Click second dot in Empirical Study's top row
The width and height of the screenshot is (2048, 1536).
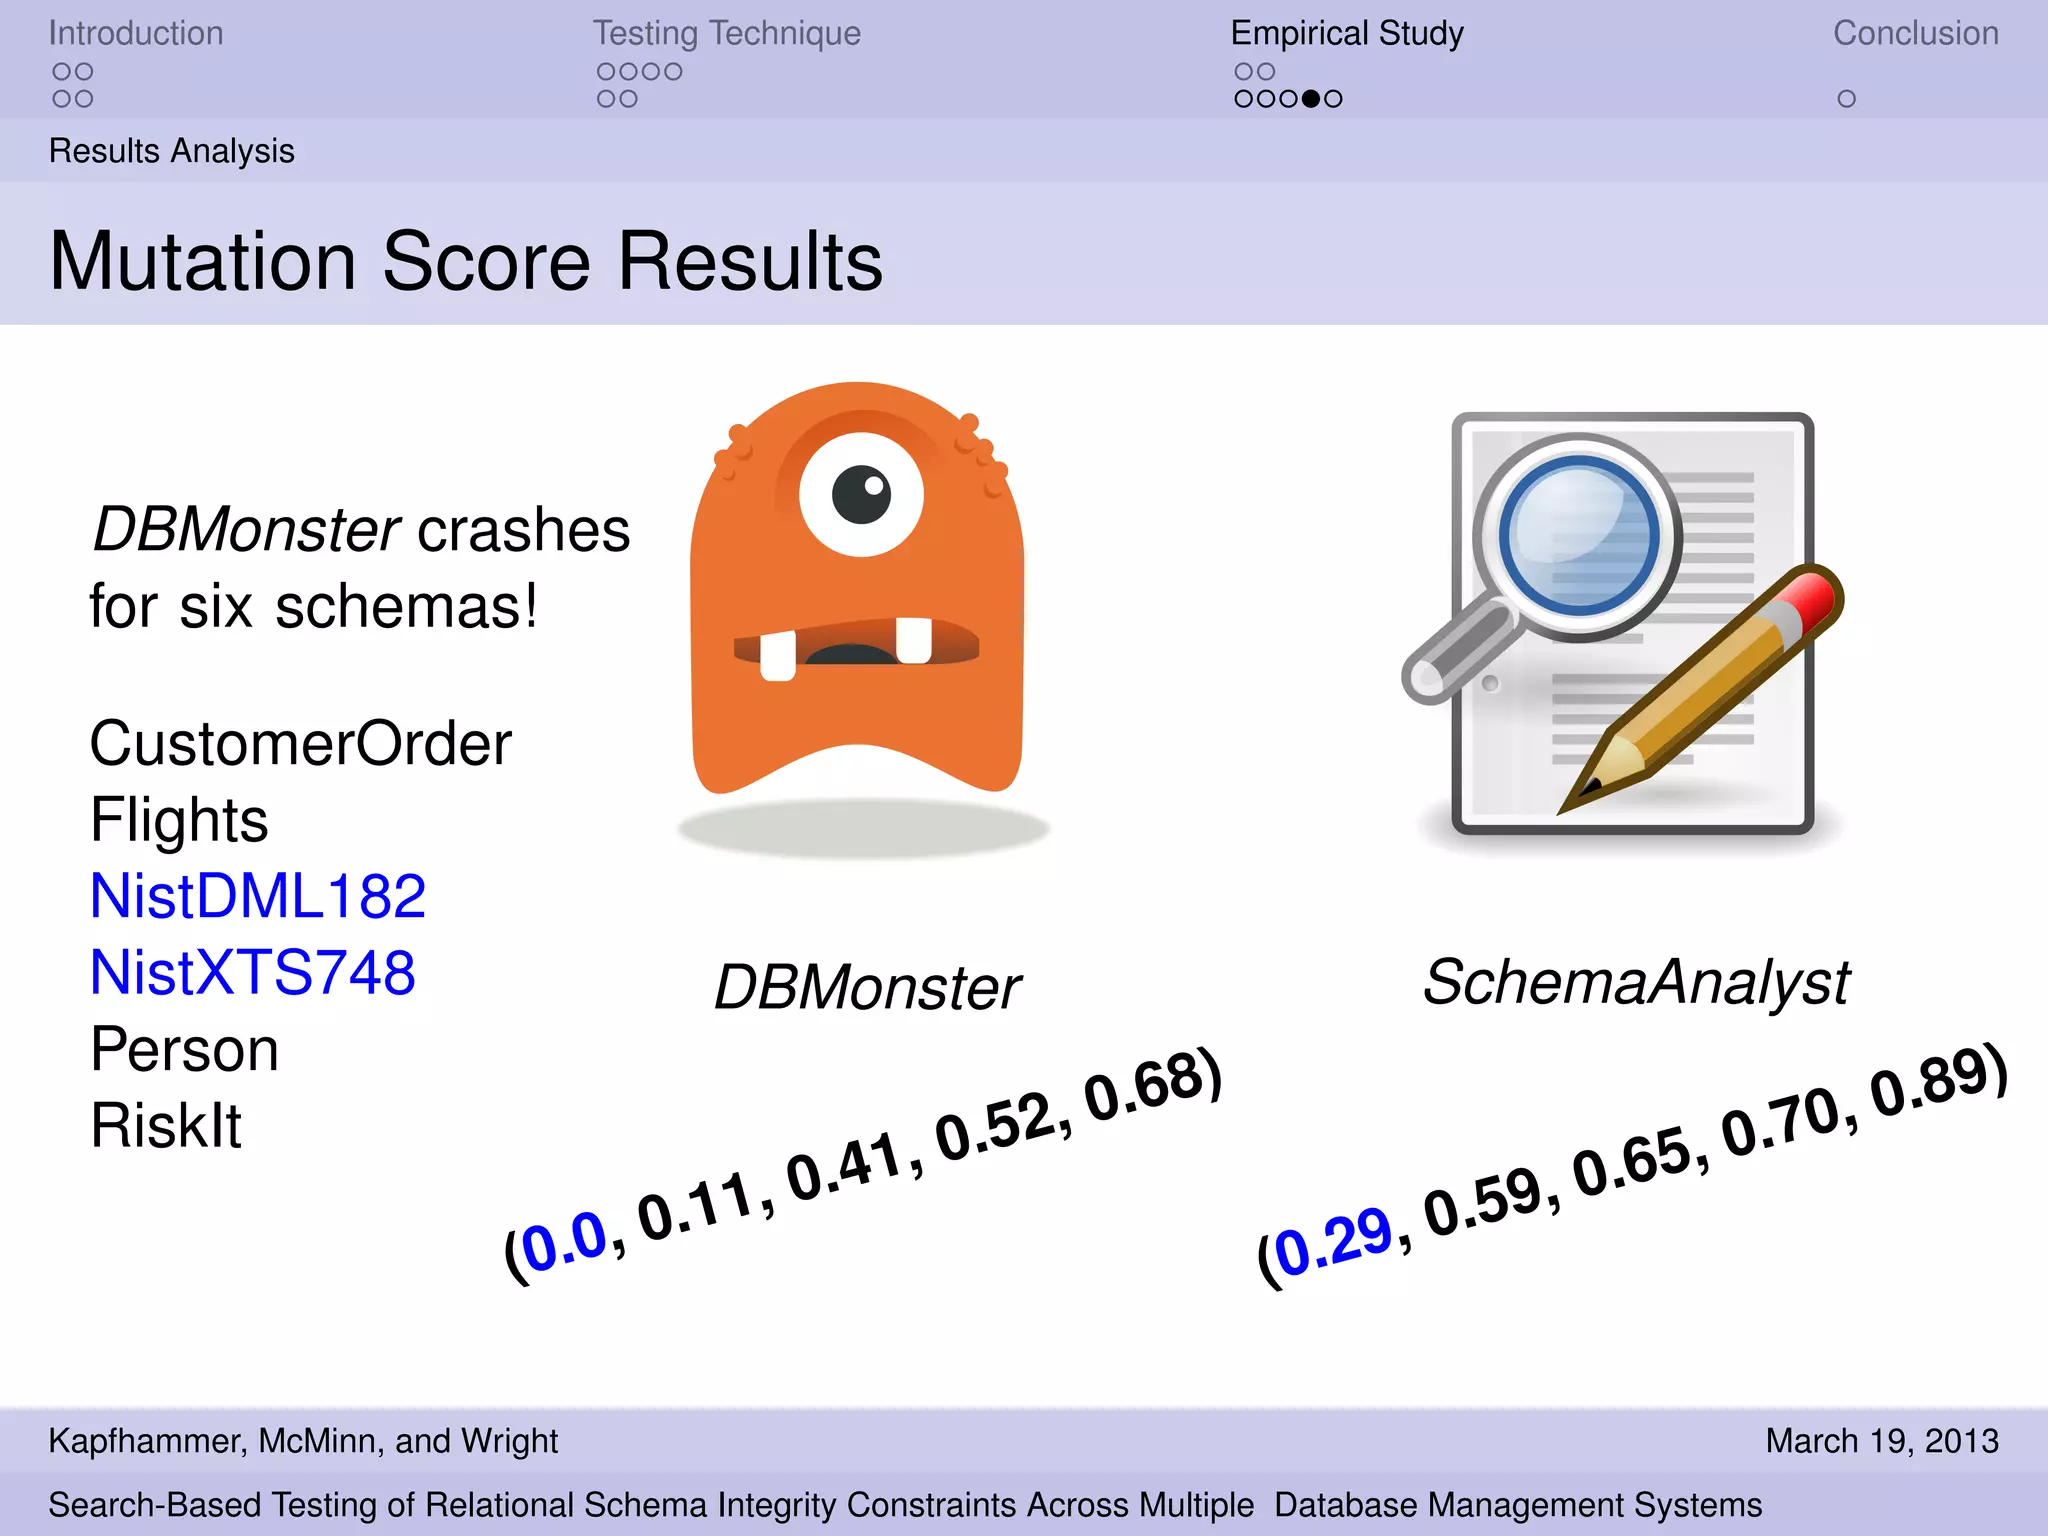coord(1266,71)
